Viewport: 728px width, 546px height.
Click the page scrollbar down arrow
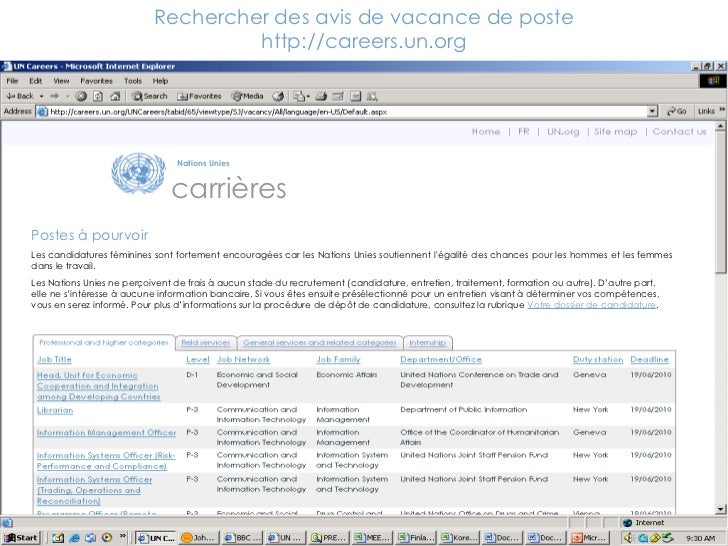(x=721, y=509)
